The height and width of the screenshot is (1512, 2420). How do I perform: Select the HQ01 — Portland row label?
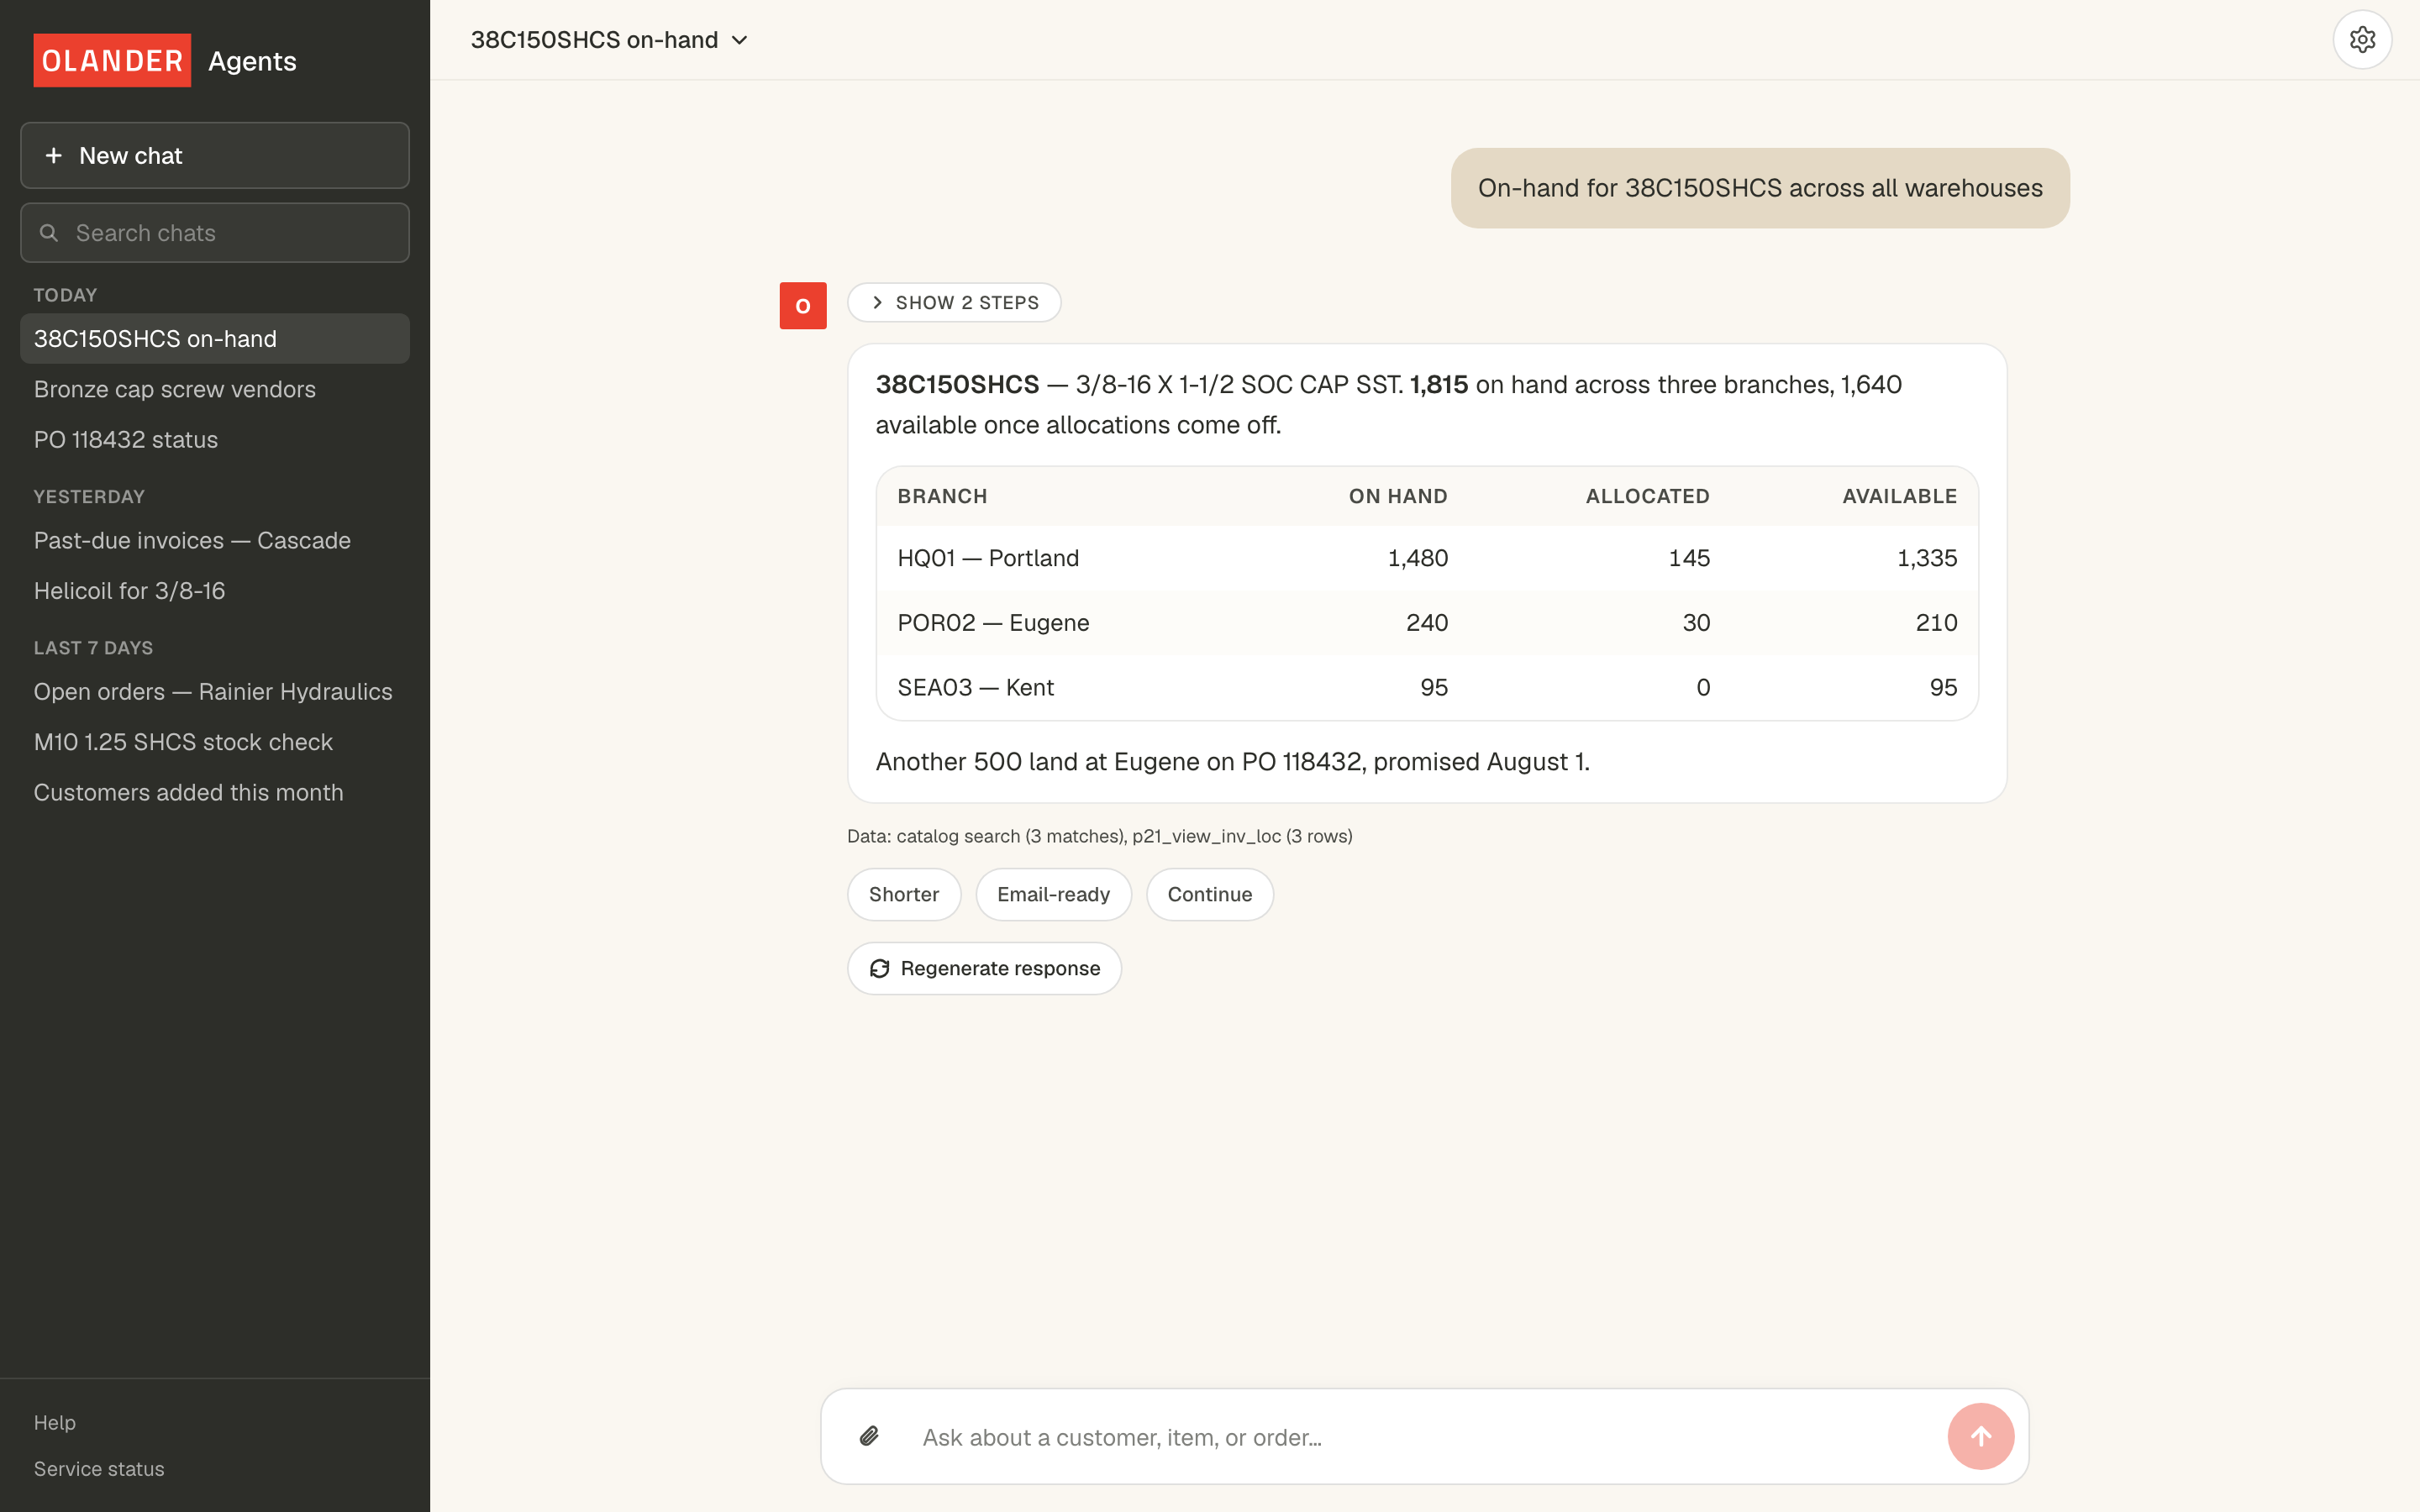988,558
